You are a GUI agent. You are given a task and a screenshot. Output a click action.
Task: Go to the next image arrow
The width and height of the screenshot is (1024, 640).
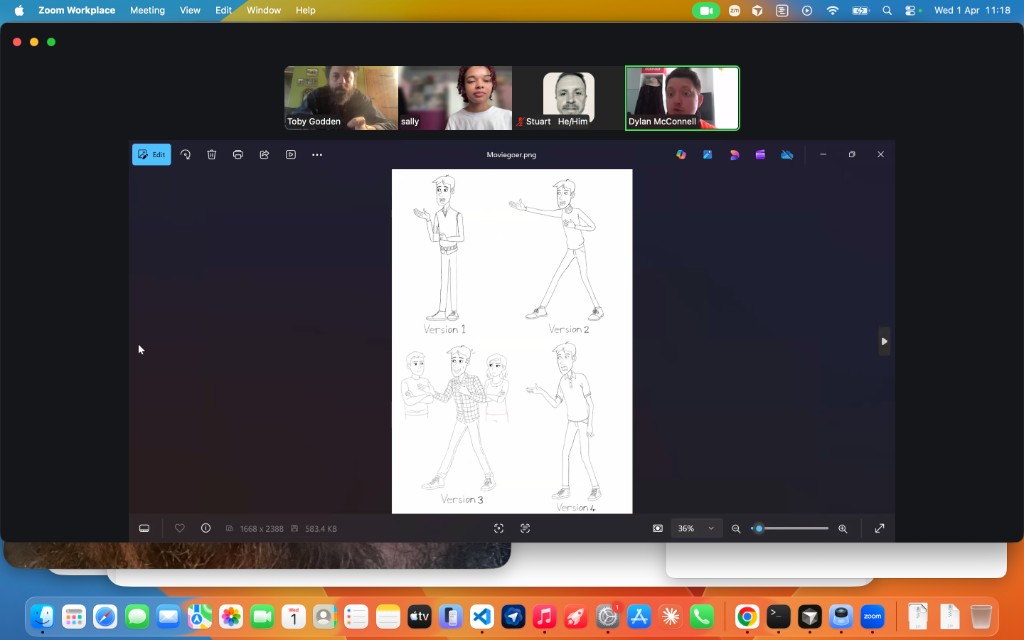[884, 341]
